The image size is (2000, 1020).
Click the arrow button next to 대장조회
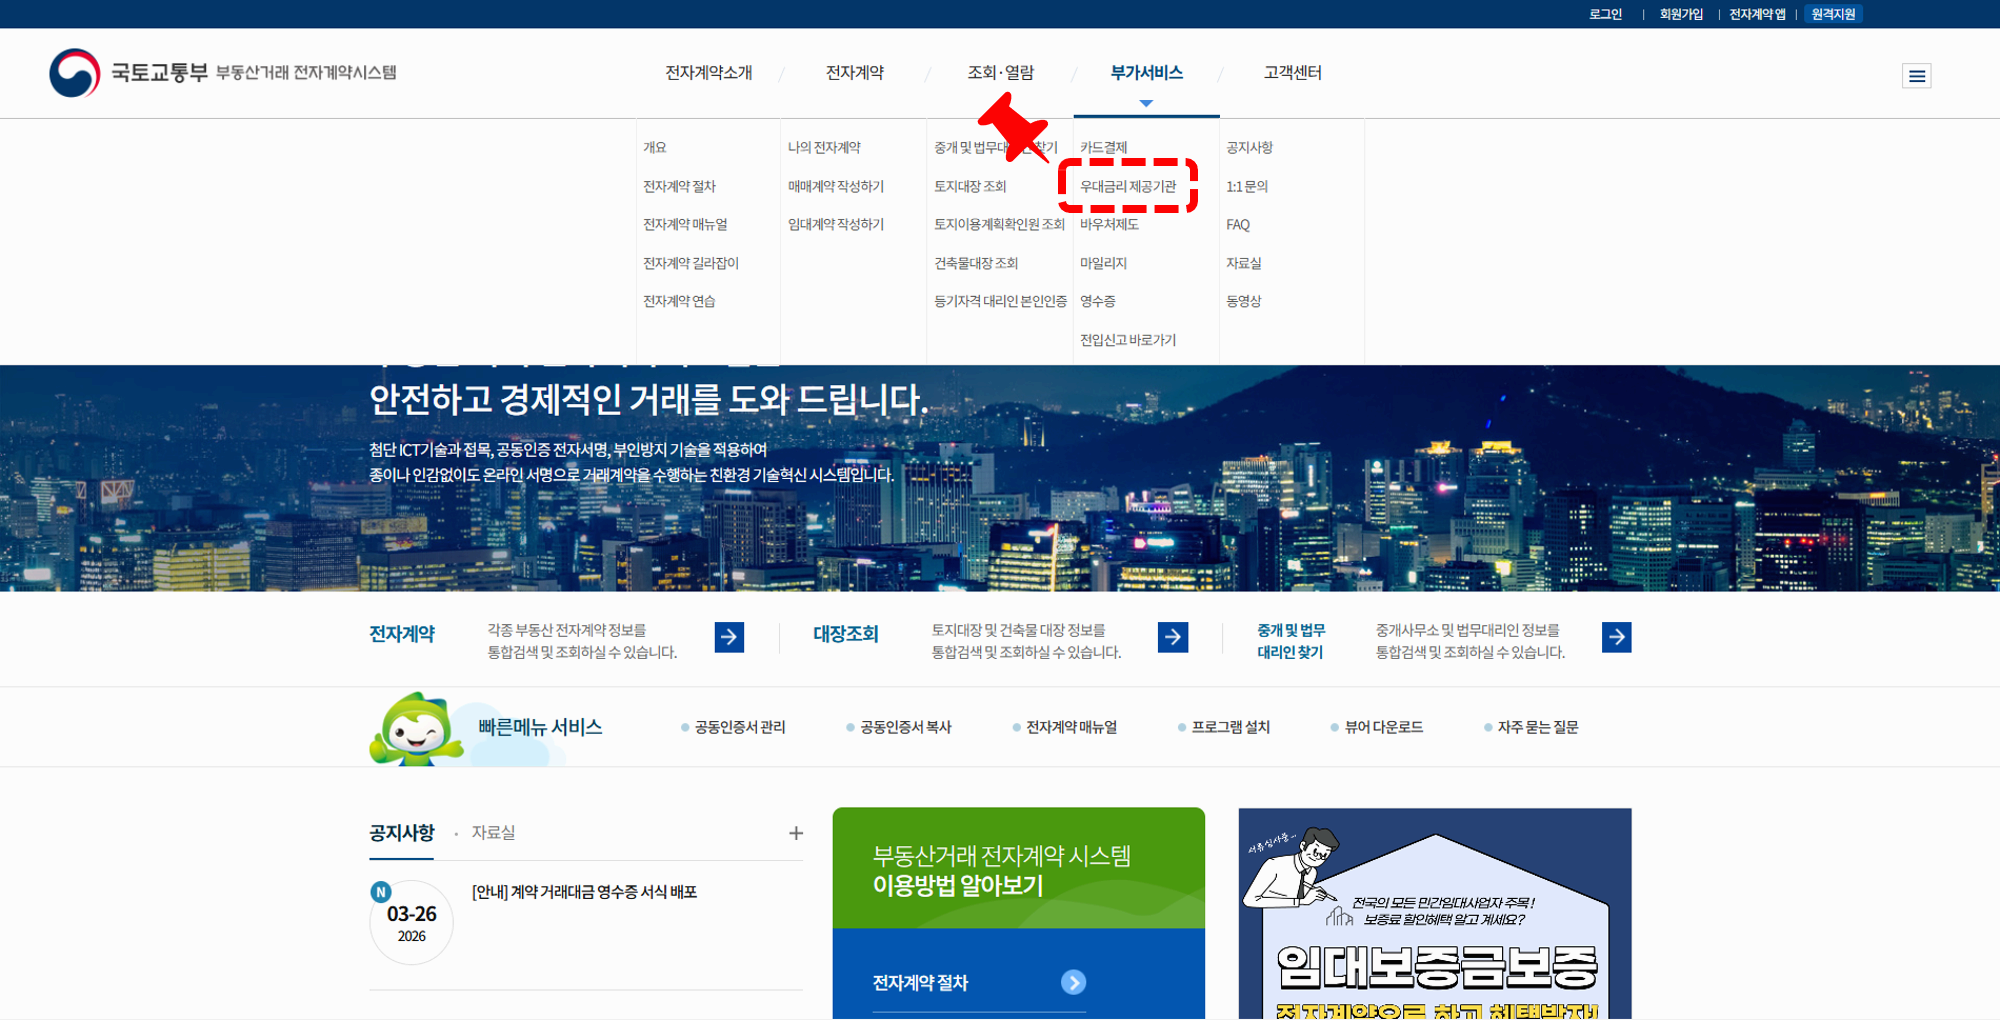click(x=1173, y=637)
